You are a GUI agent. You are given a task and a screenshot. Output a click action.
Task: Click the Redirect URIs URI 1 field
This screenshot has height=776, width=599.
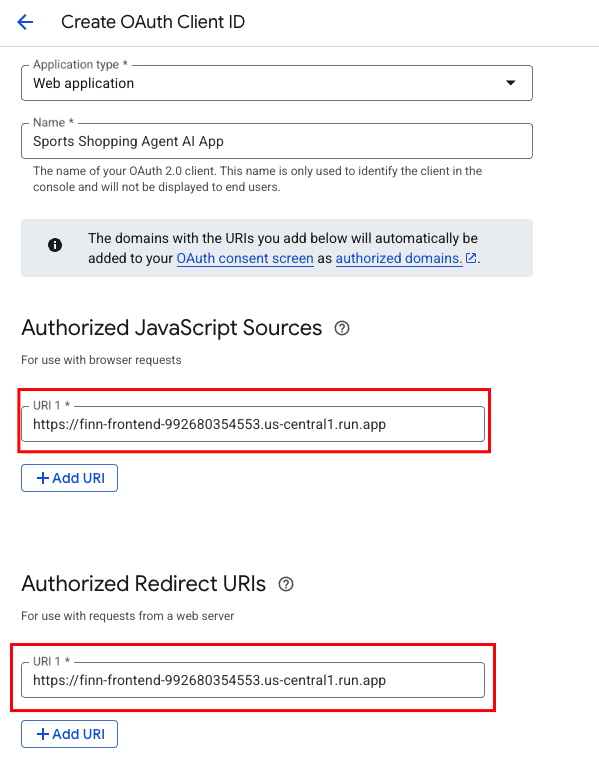click(253, 680)
